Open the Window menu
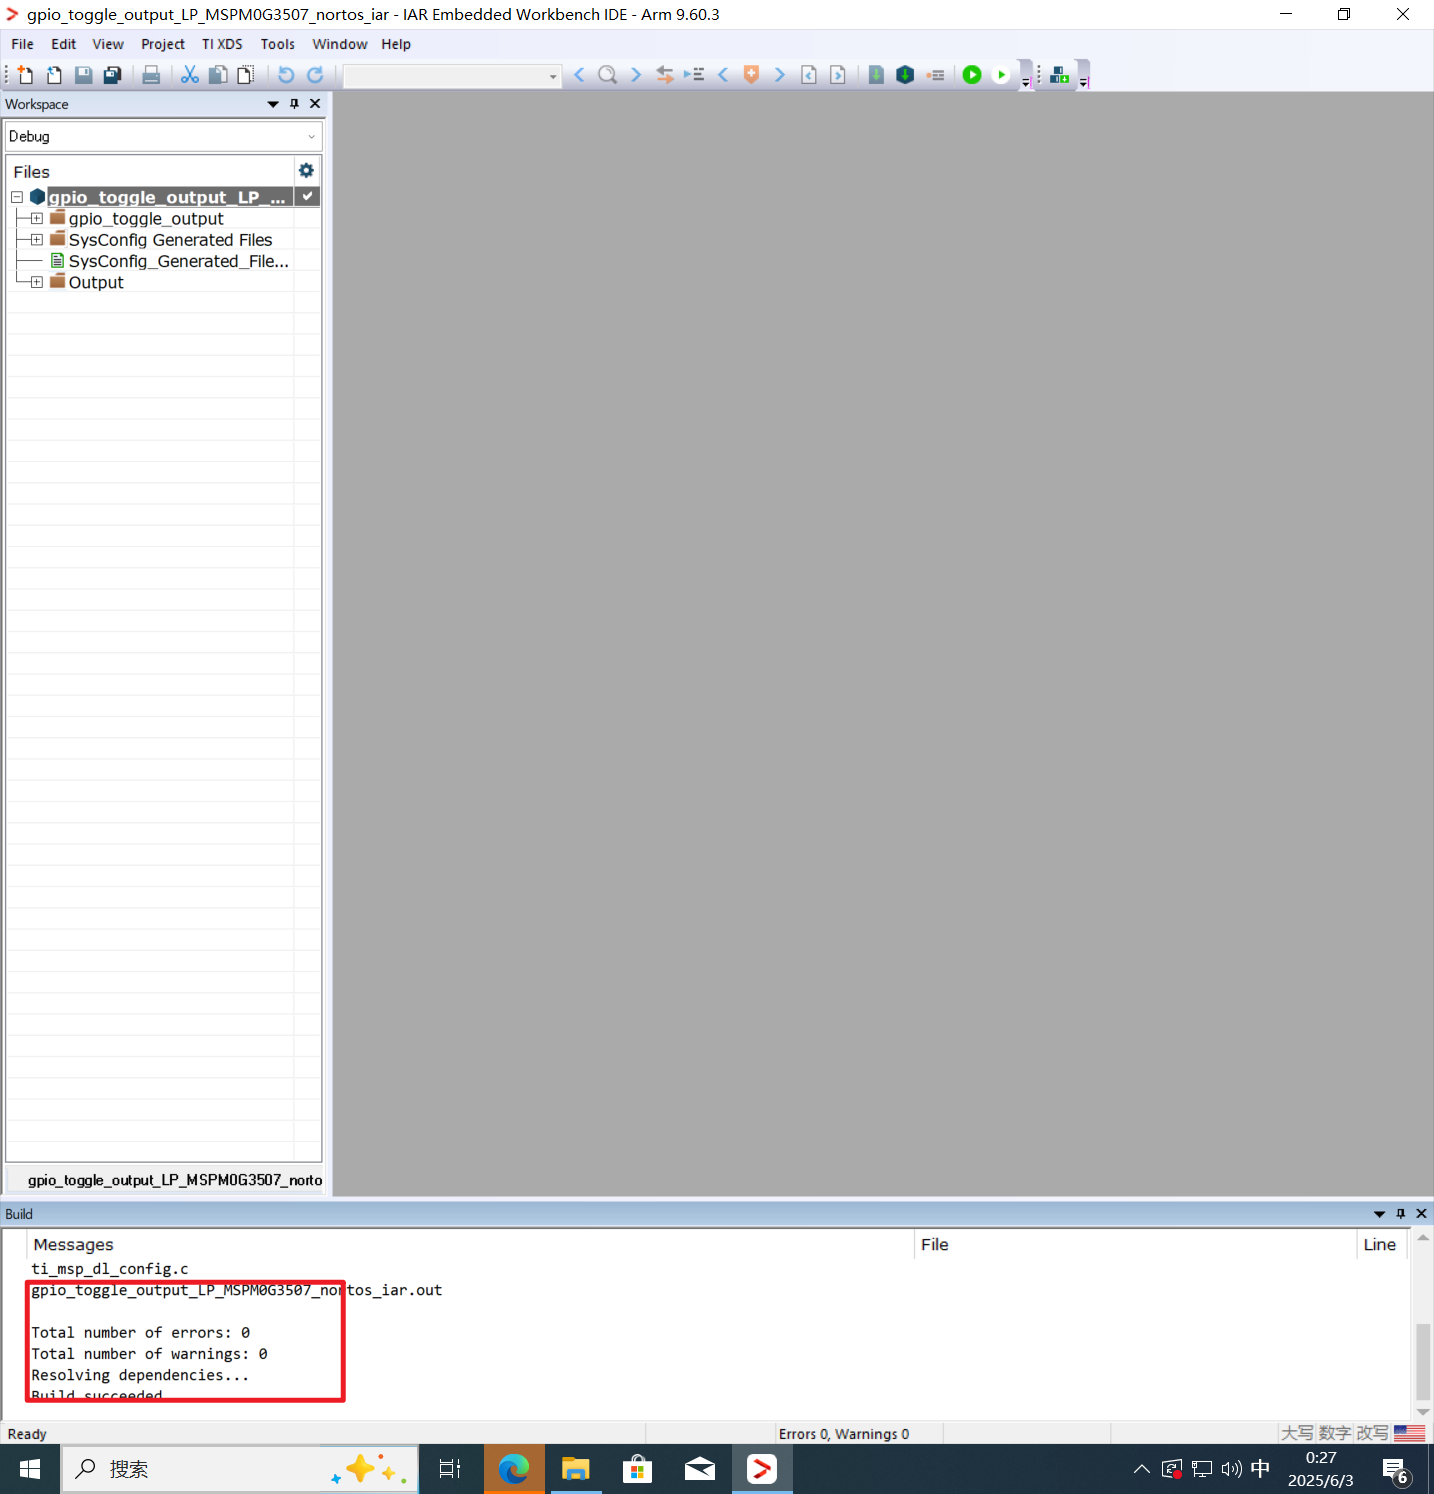Viewport: 1434px width, 1494px height. [340, 44]
